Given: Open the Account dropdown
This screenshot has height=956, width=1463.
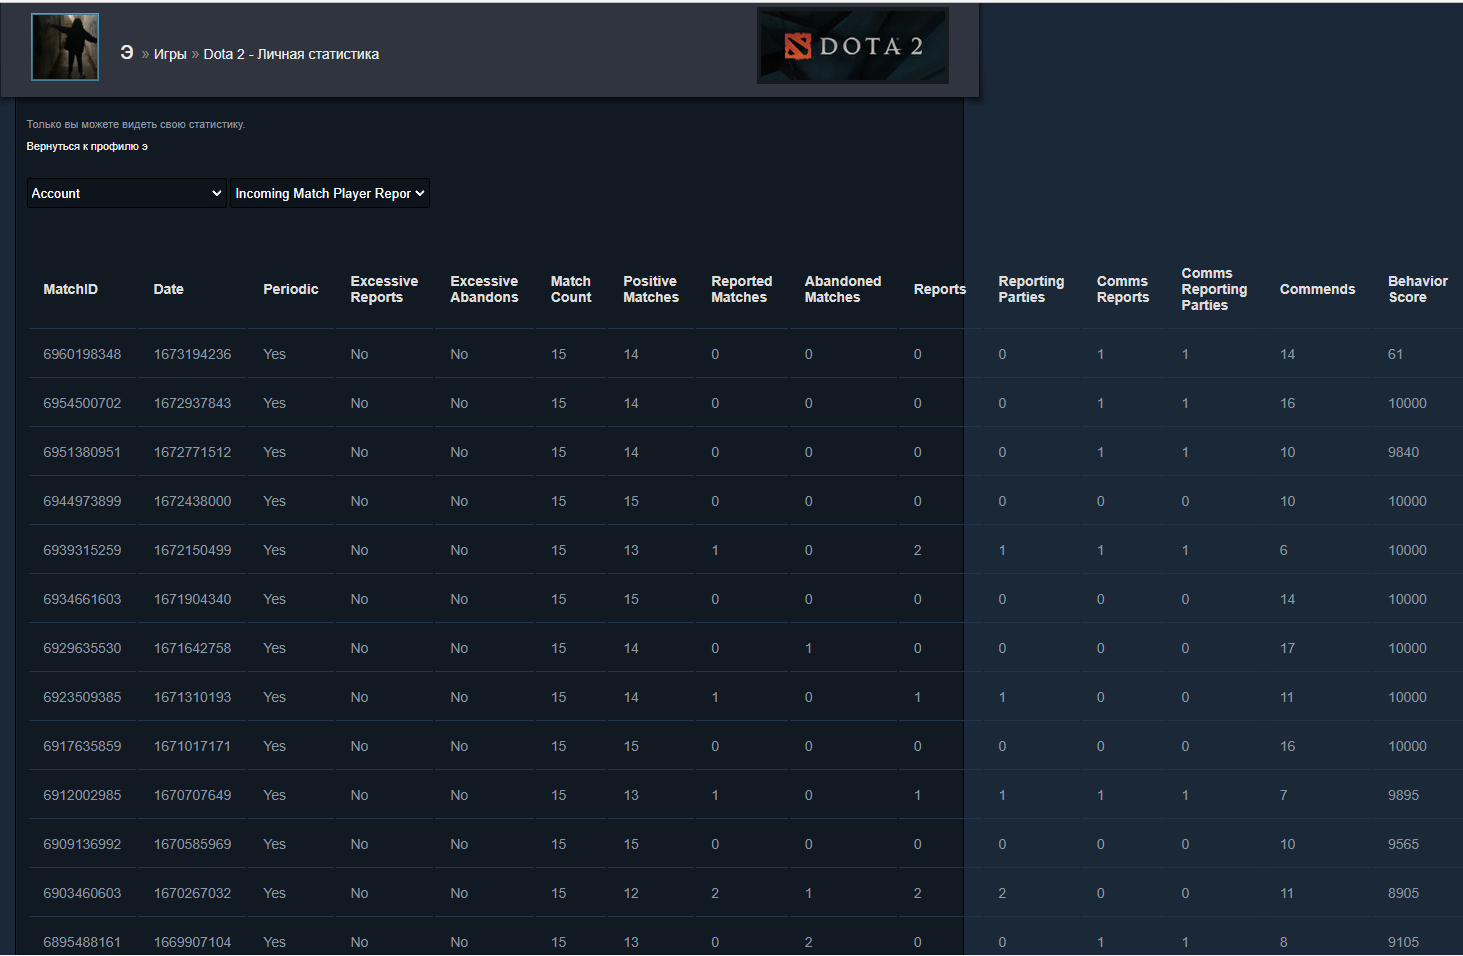Looking at the screenshot, I should pos(125,193).
